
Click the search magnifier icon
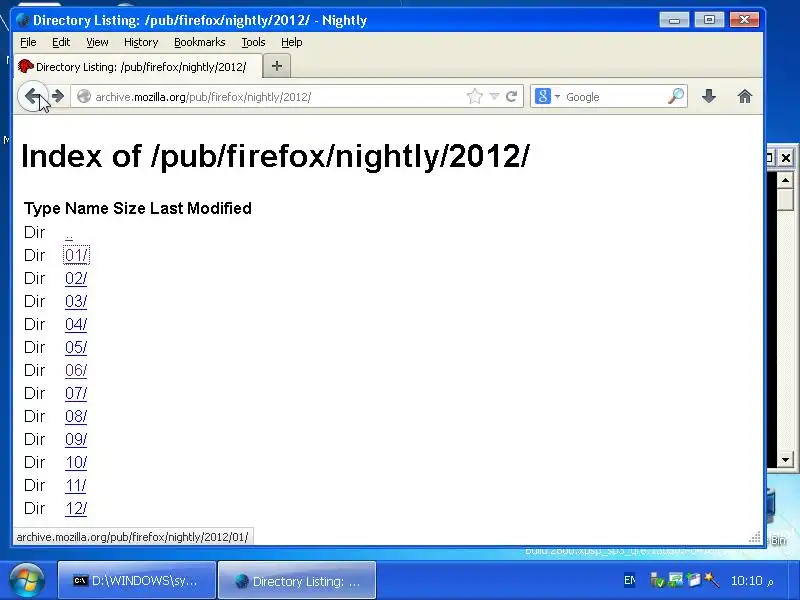[676, 96]
